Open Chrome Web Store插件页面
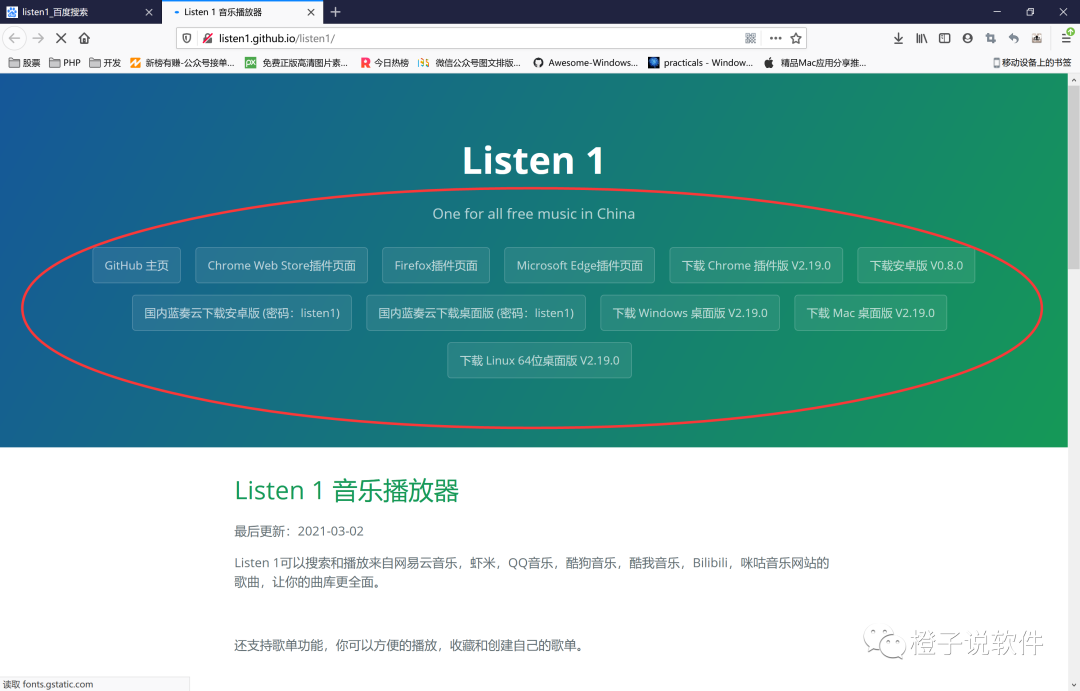The width and height of the screenshot is (1080, 691). pyautogui.click(x=282, y=265)
